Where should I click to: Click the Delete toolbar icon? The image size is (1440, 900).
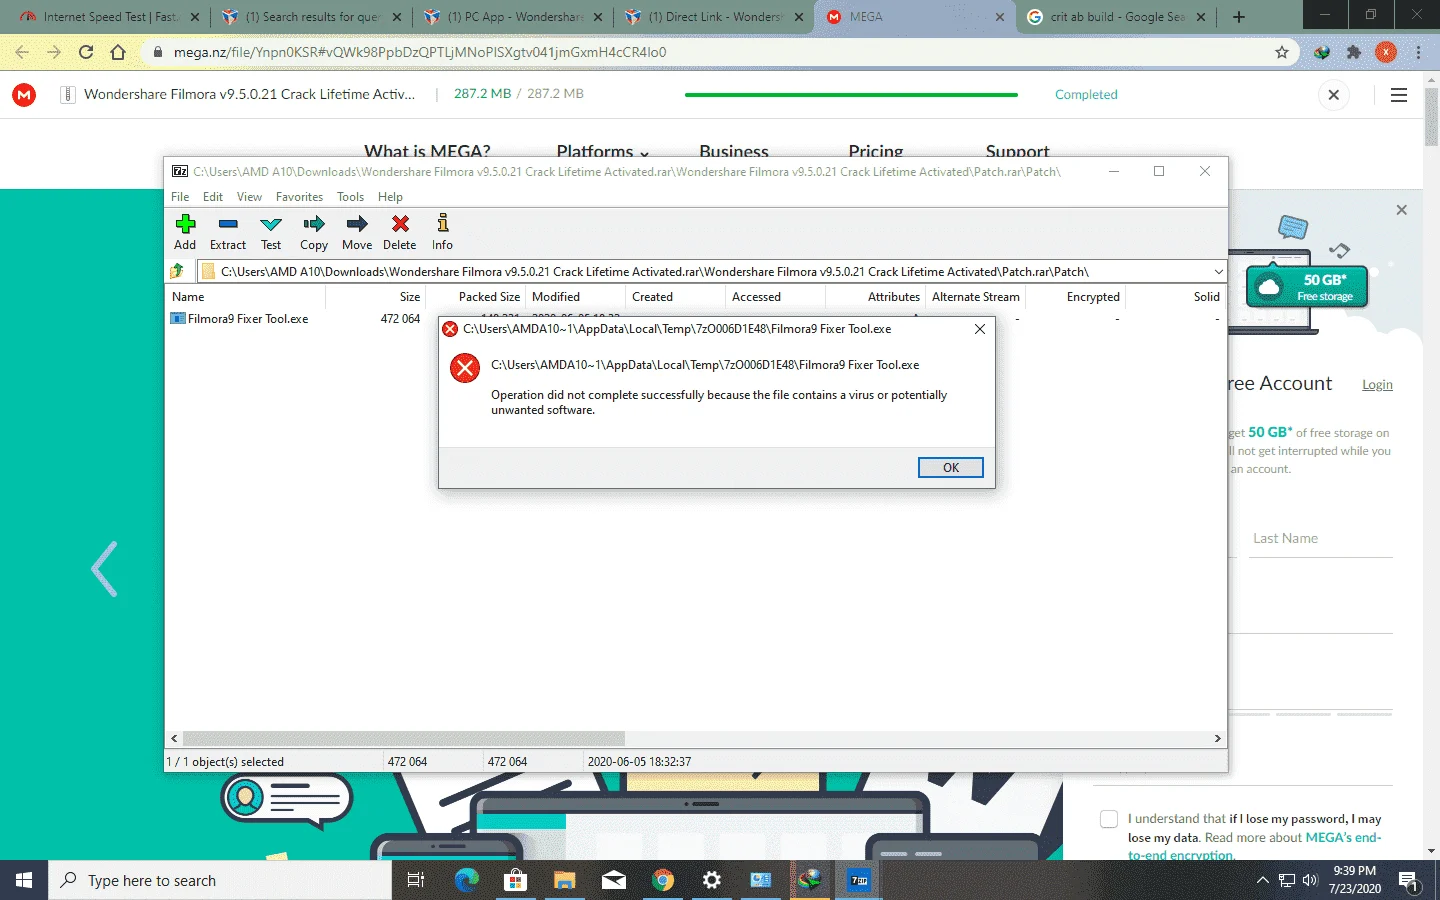coord(400,231)
